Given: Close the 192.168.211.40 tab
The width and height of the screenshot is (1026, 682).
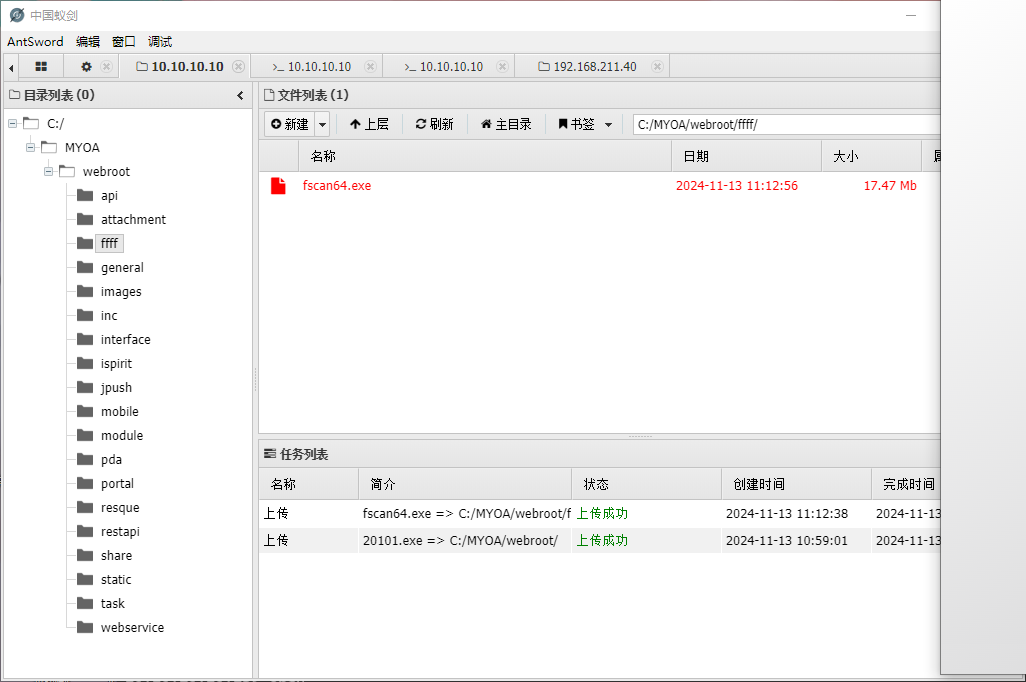Looking at the screenshot, I should pos(657,67).
